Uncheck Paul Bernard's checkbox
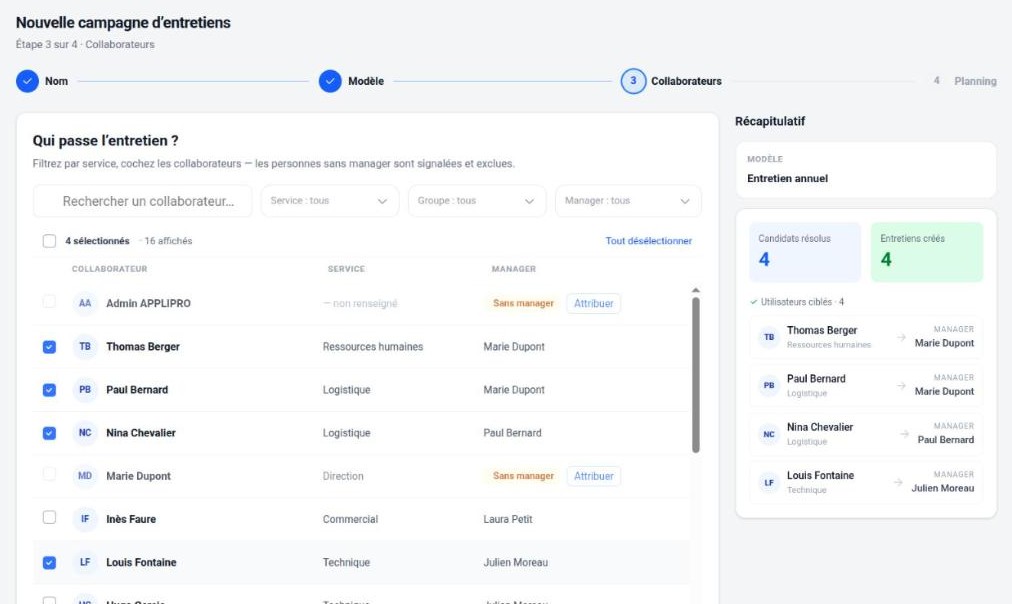Screen dimensions: 1012x604 49,390
